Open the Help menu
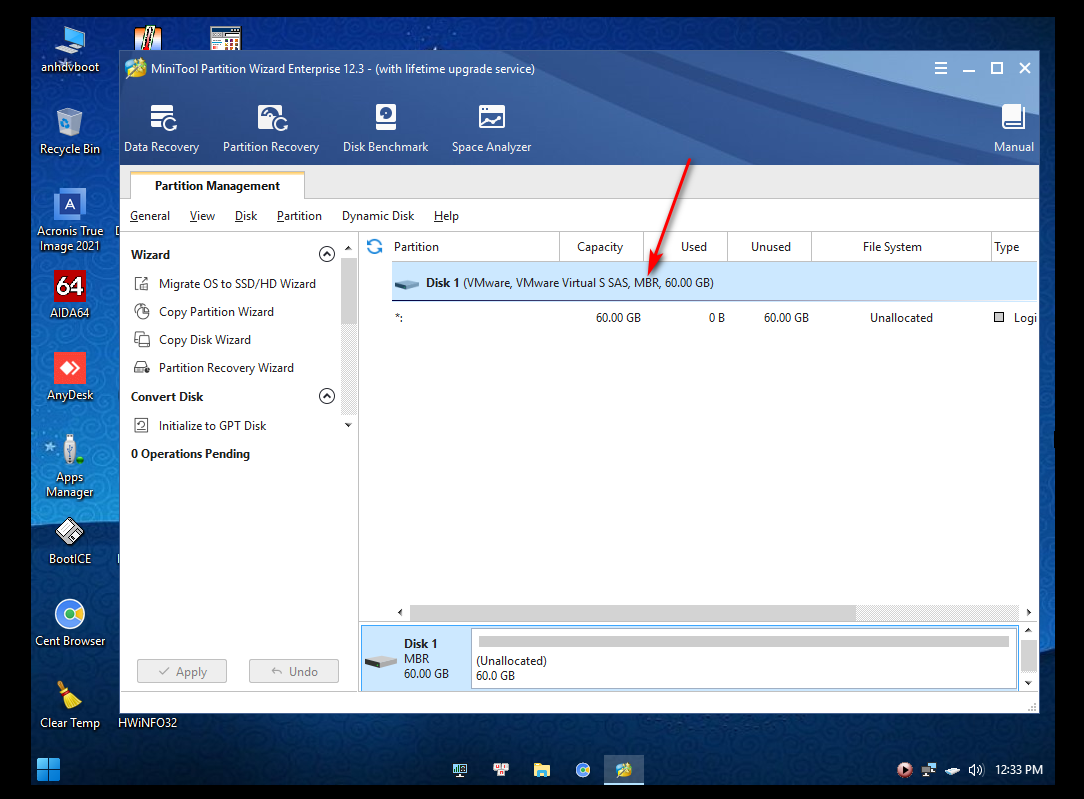1084x799 pixels. (447, 216)
